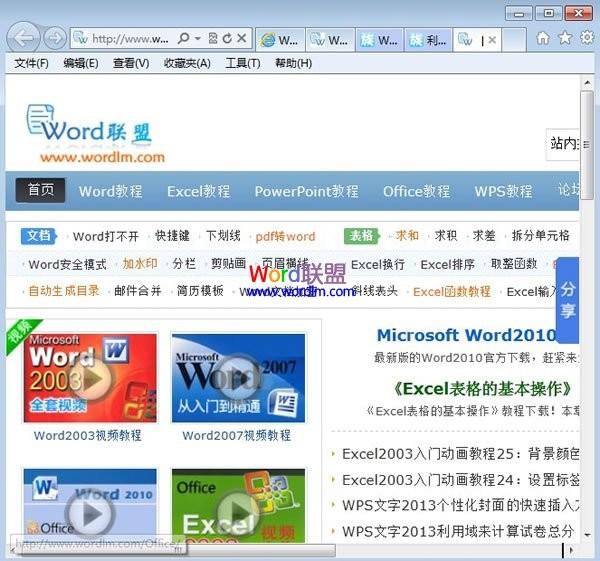Play the Word 2007 从入门到精通 thumbnail
Viewport: 600px width, 561px height.
(238, 378)
